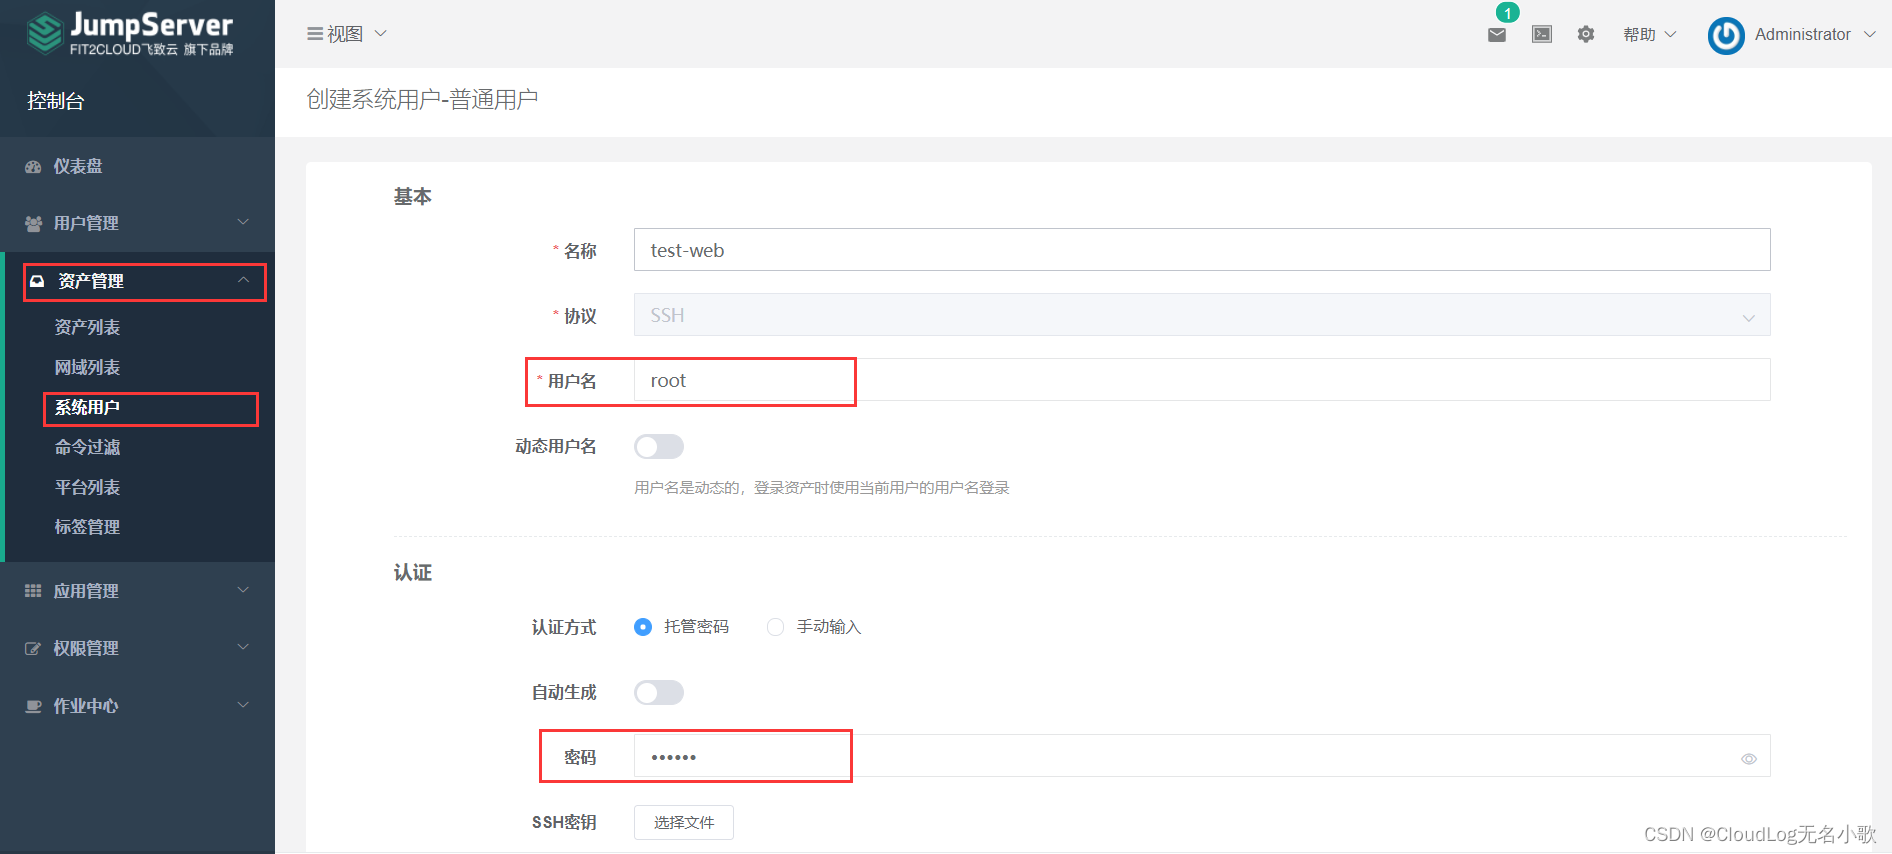Click the 名称 input field
1892x854 pixels.
click(x=1202, y=250)
